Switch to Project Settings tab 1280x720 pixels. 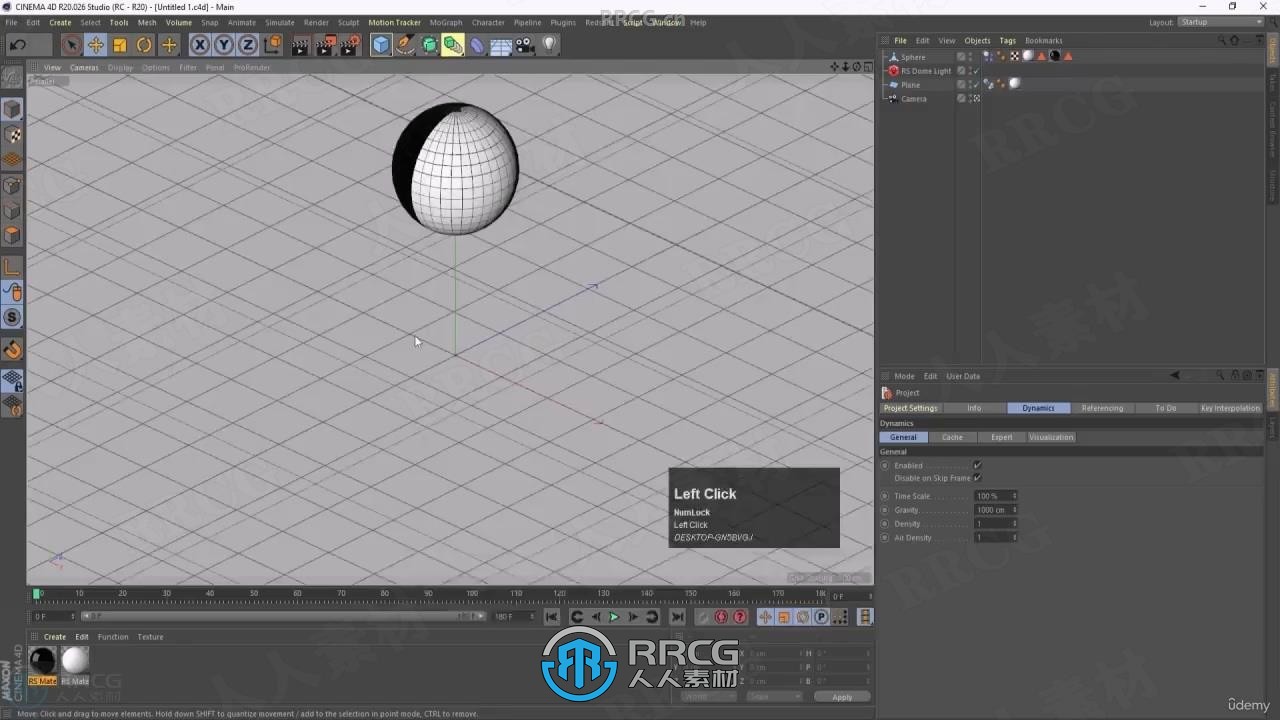[911, 408]
